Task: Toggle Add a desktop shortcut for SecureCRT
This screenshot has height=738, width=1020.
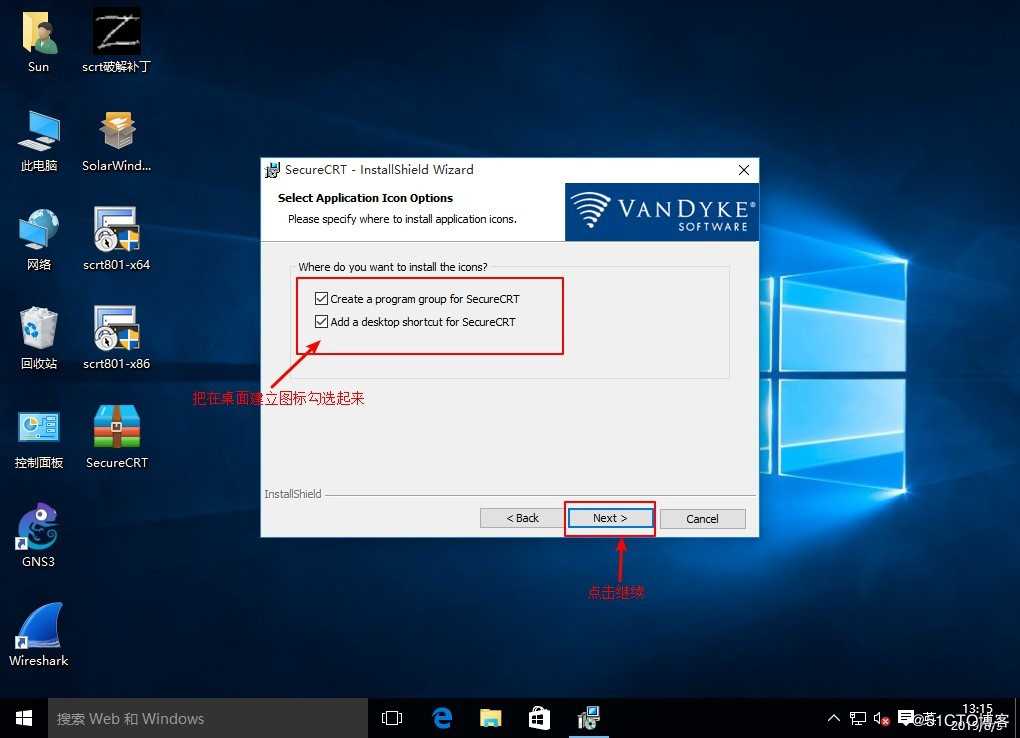Action: (321, 321)
